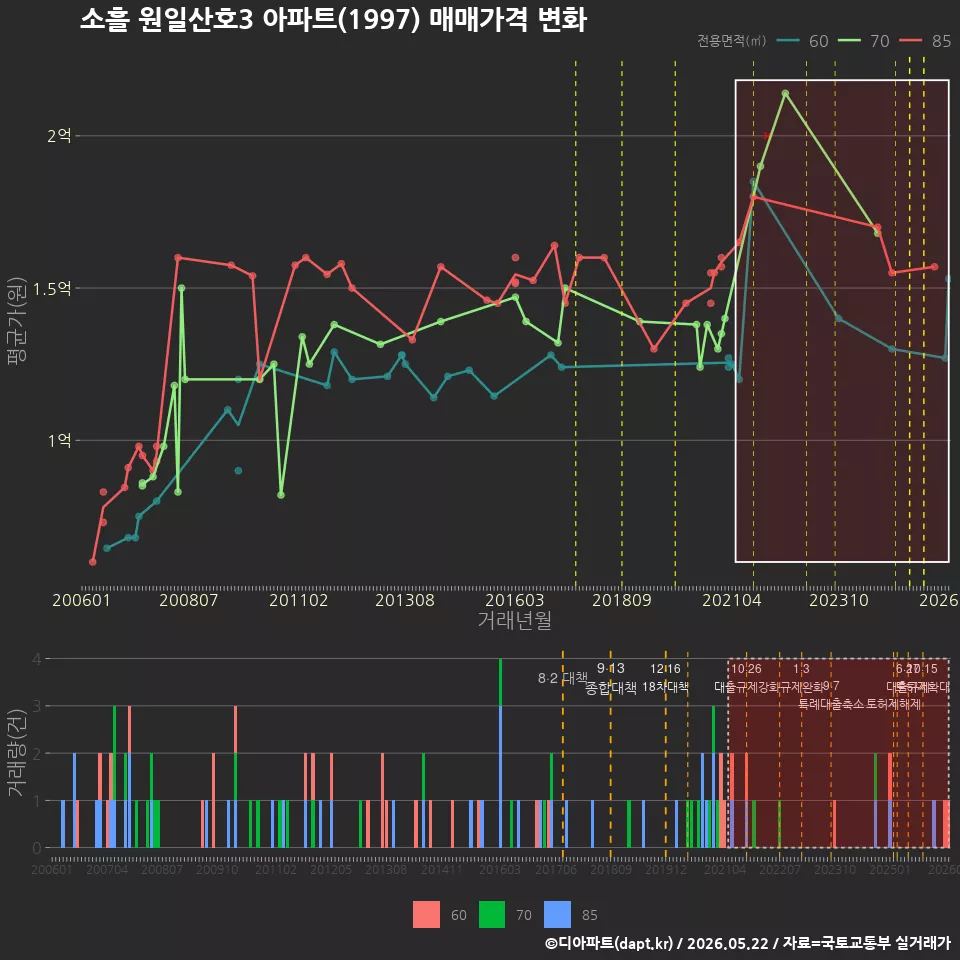960x960 pixels.
Task: Click the 9·13 종합대책 annotation
Action: point(610,678)
